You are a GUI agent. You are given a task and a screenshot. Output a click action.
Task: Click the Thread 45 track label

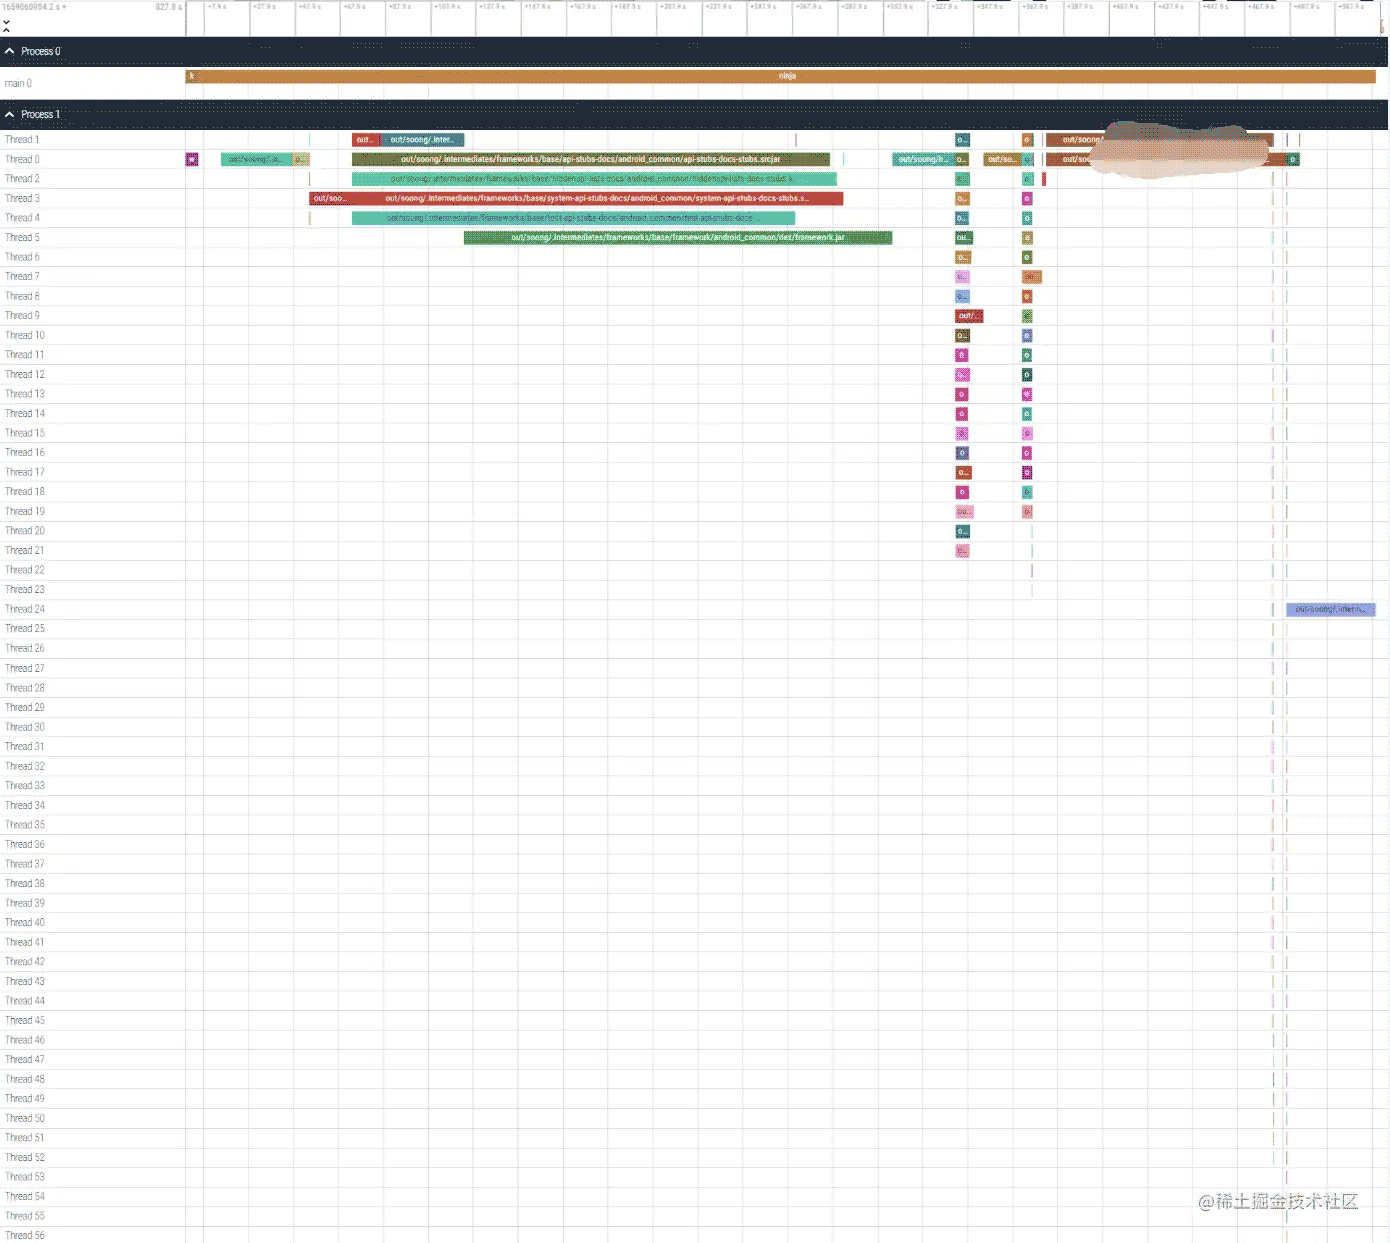point(25,1020)
